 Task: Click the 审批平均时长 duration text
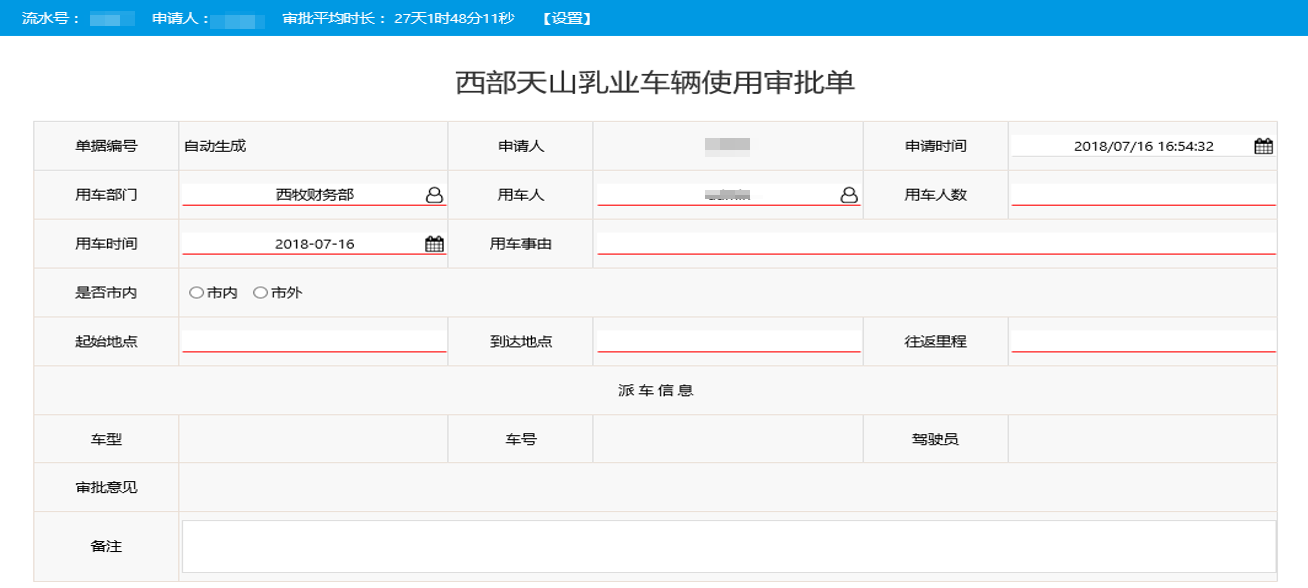tap(399, 19)
